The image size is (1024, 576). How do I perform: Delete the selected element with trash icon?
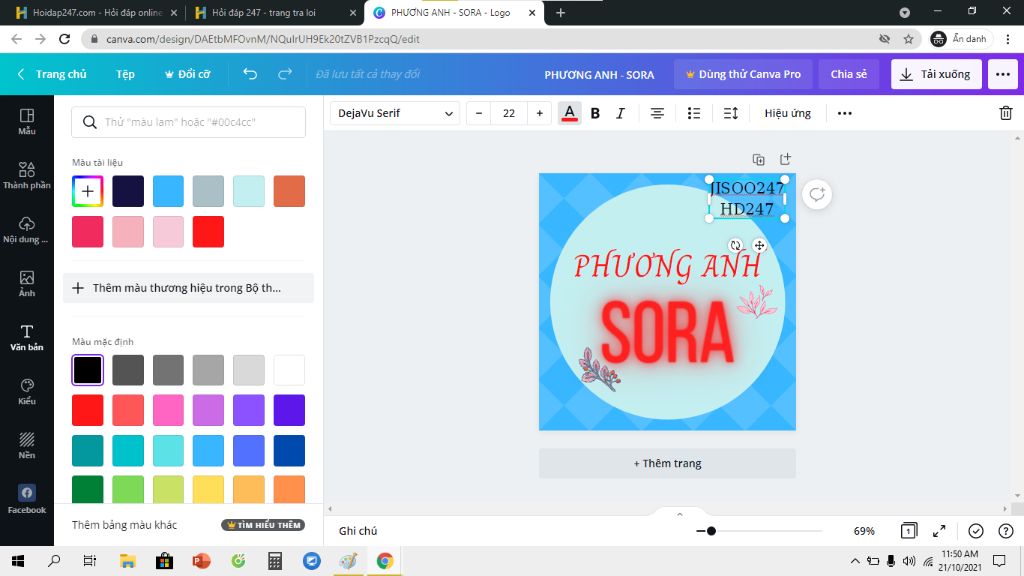point(1006,113)
